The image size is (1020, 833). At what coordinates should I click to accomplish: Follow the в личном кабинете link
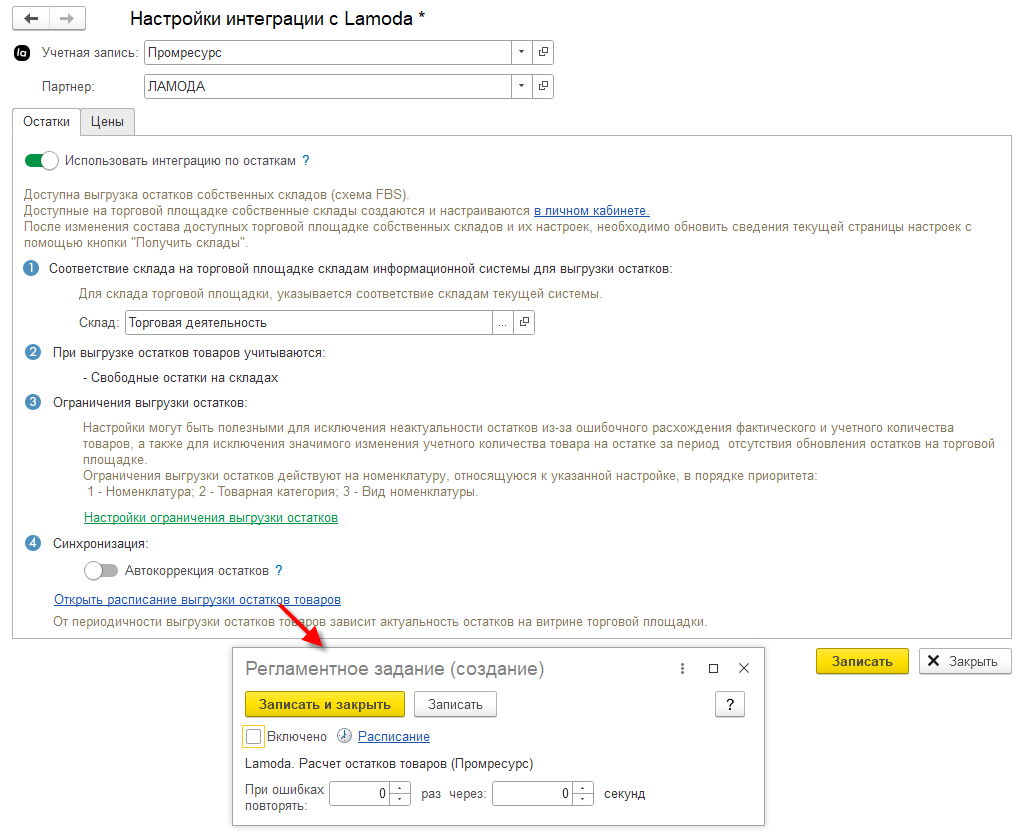tap(591, 211)
